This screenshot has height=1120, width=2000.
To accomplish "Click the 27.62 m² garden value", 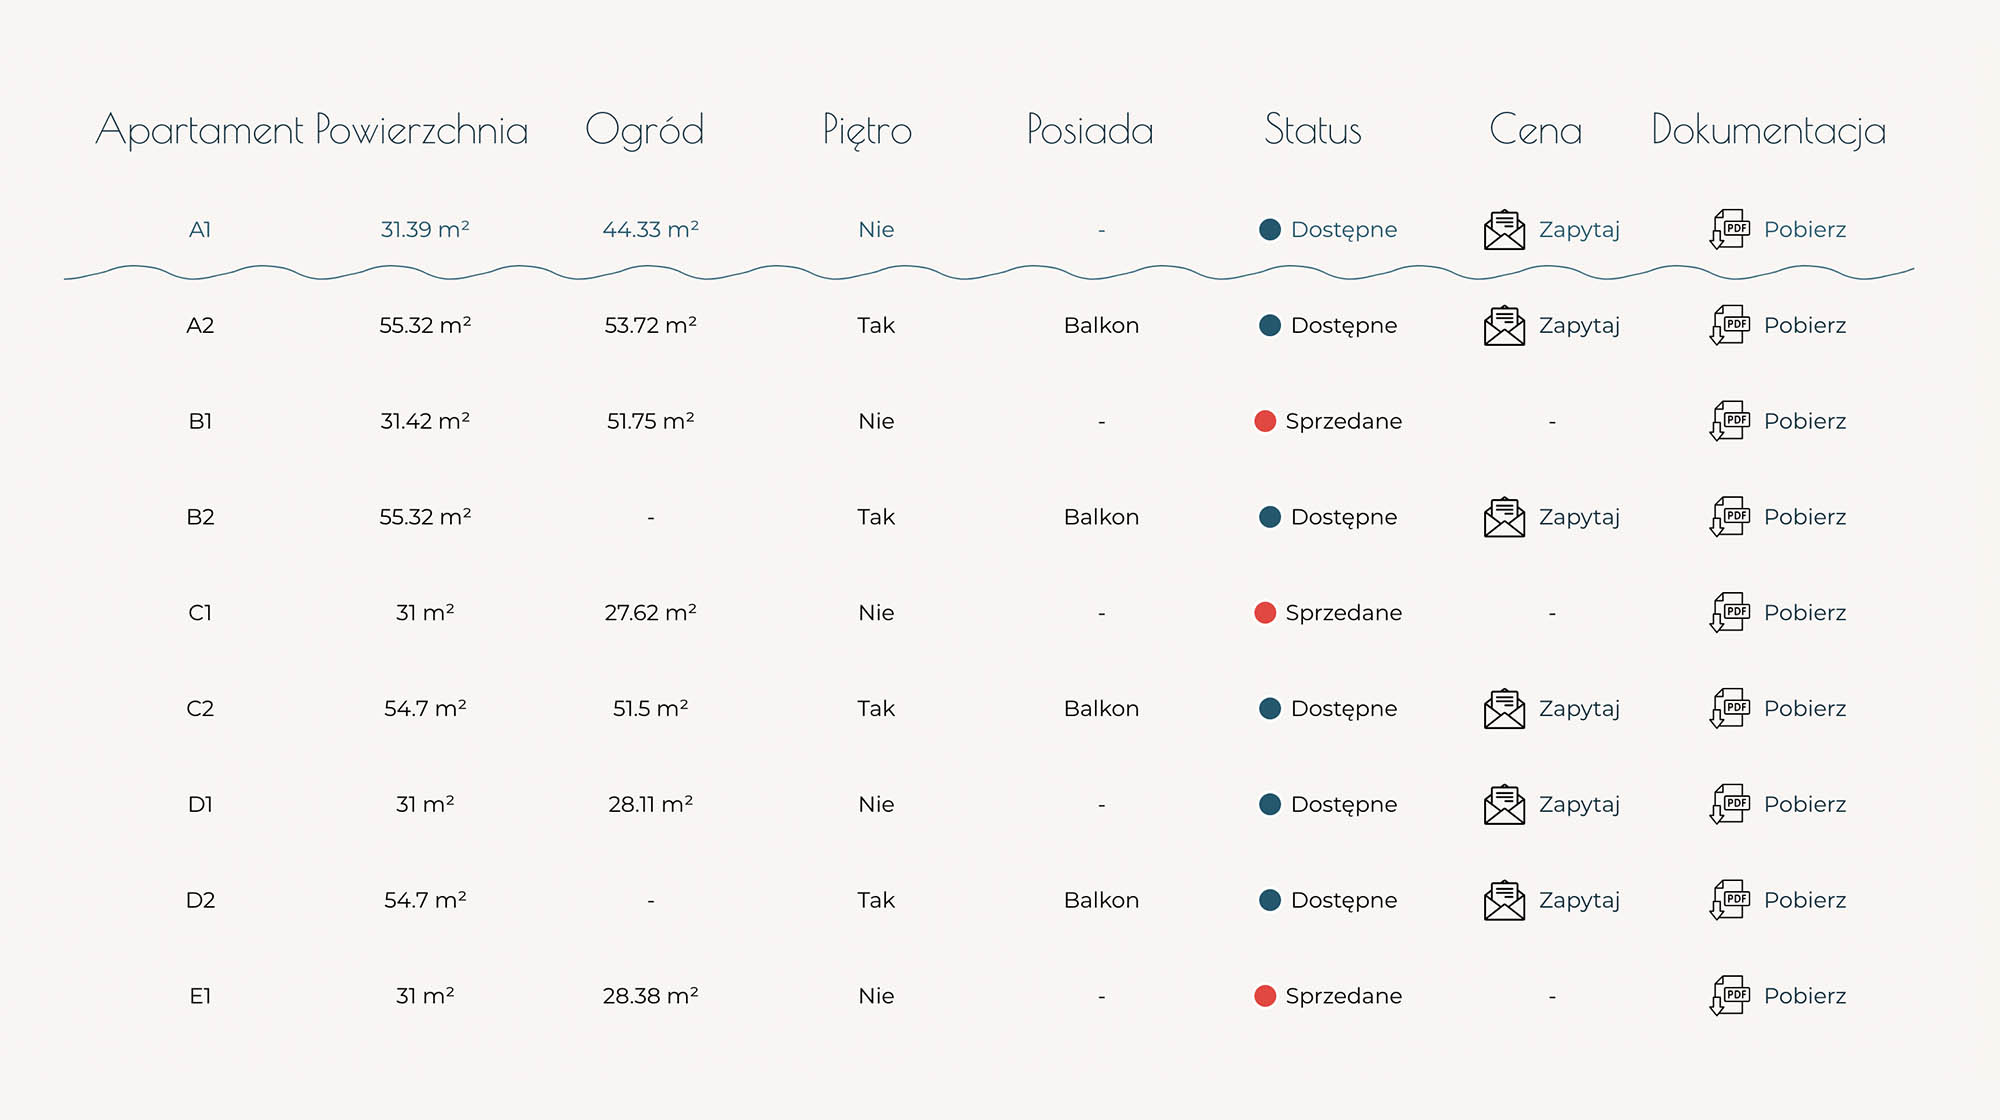I will pos(650,613).
